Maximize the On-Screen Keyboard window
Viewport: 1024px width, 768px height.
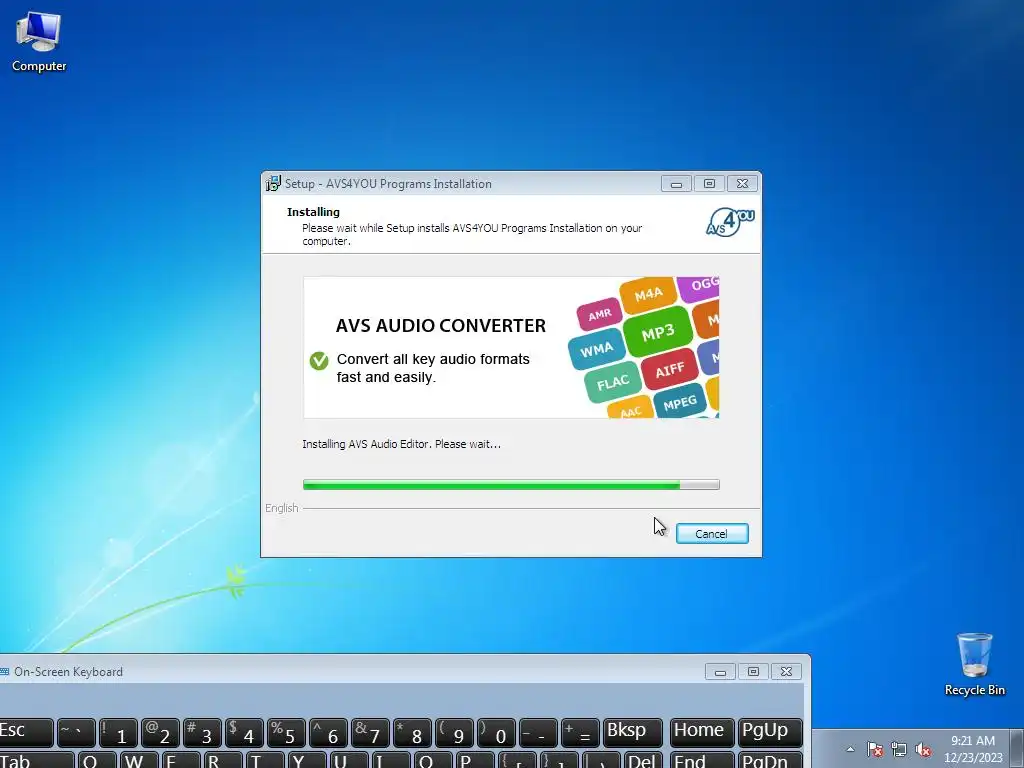pyautogui.click(x=753, y=672)
